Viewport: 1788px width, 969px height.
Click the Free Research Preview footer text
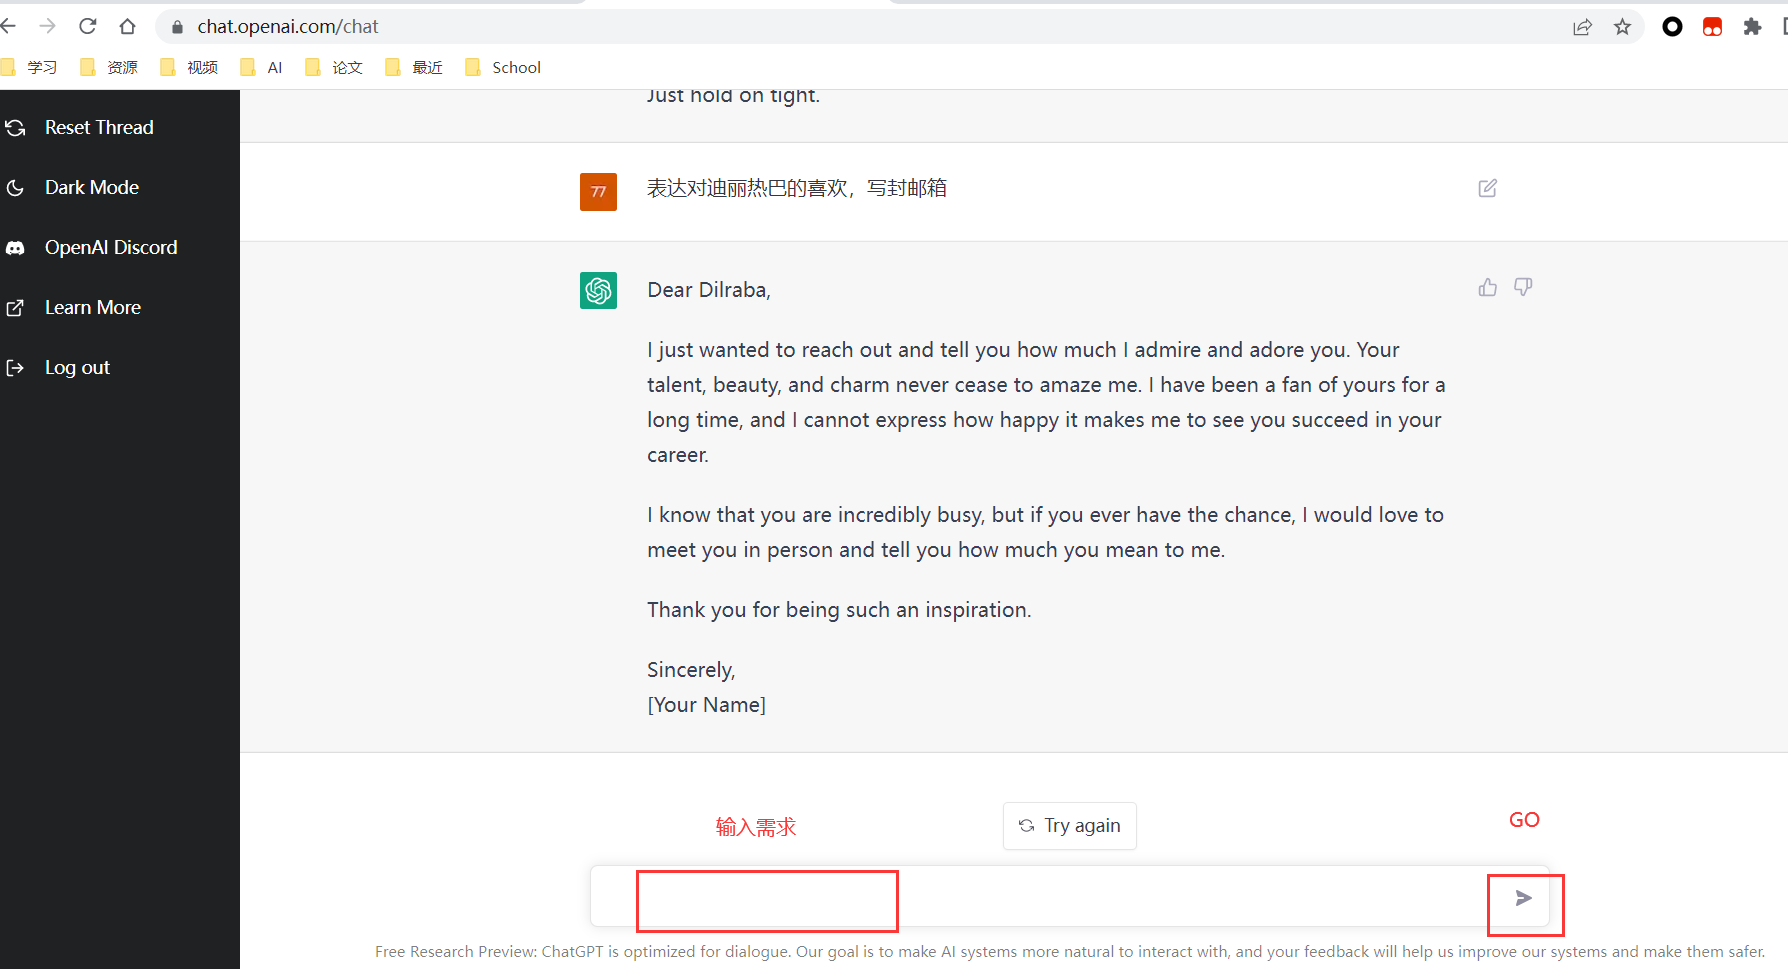[1070, 952]
